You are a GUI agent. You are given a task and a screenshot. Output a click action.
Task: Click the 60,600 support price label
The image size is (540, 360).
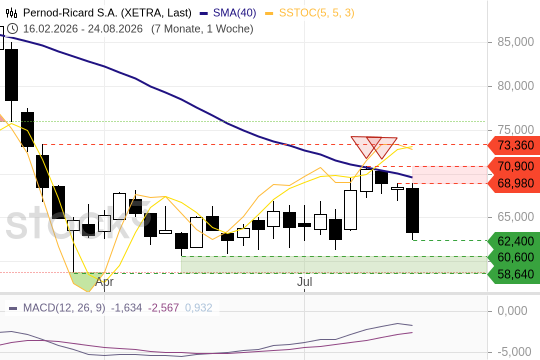pos(514,257)
